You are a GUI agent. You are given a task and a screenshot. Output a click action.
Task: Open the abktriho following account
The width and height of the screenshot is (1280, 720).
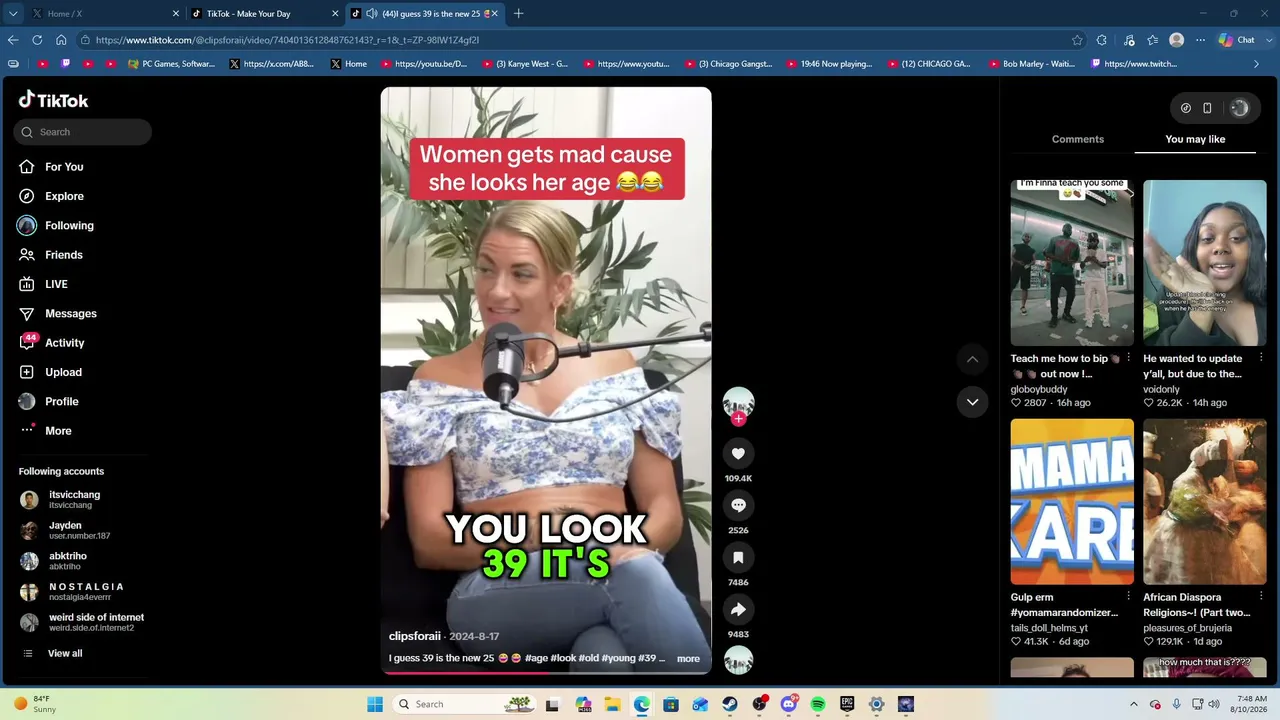click(55, 561)
